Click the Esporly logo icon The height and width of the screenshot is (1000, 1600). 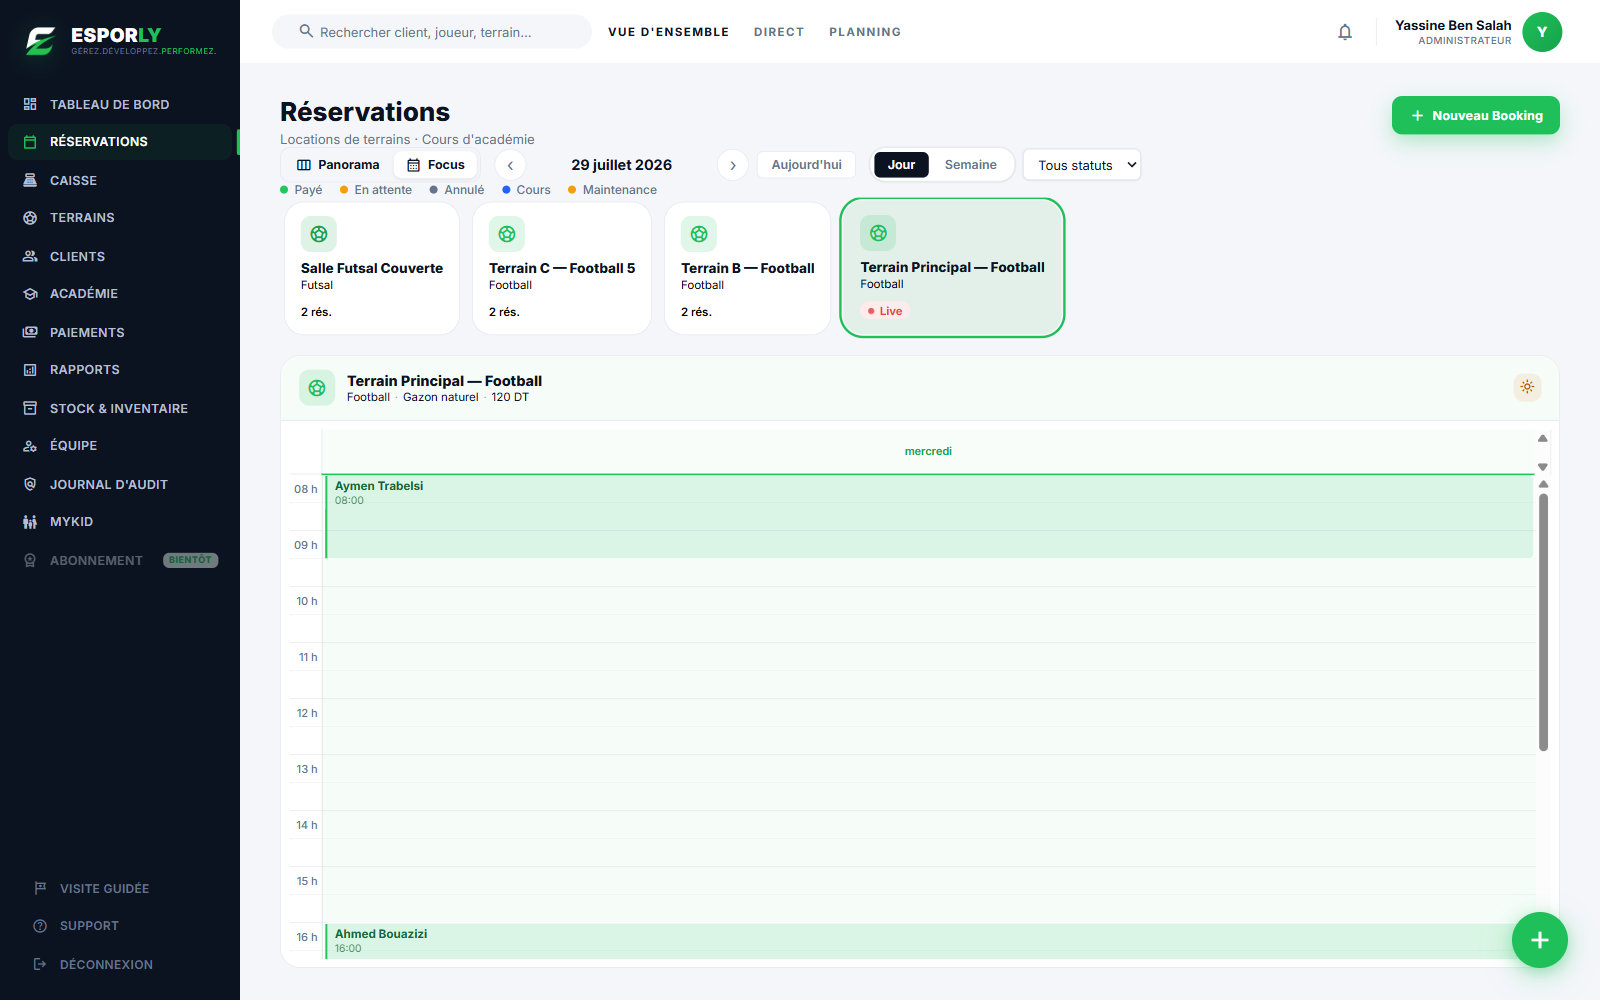click(41, 41)
